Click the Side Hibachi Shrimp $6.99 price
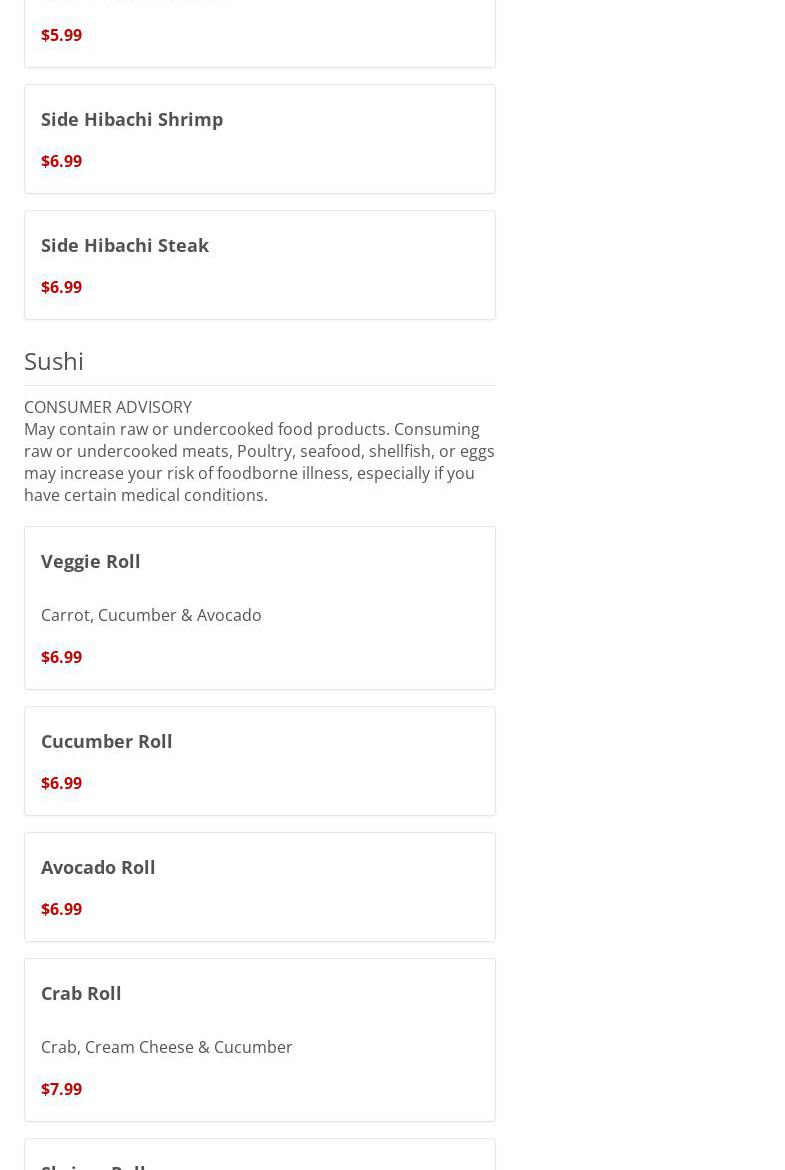Viewport: 785px width, 1170px height. [x=61, y=161]
